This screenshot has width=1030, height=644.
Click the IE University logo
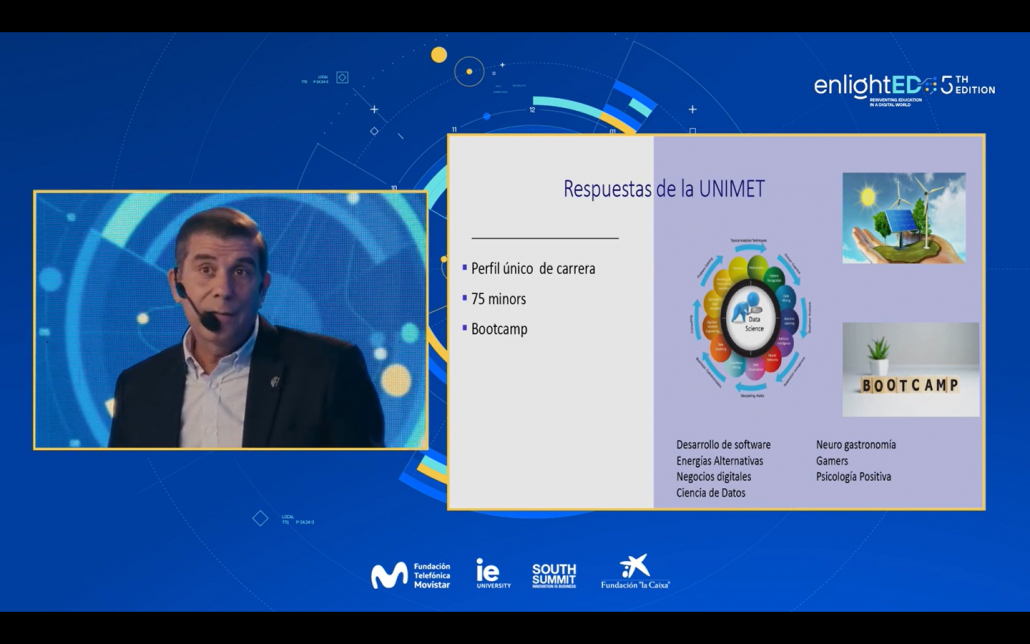tap(493, 574)
